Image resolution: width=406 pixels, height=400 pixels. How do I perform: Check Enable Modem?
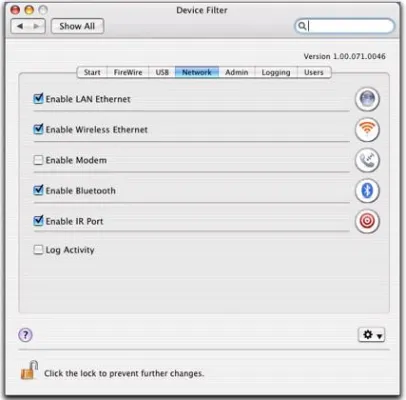pyautogui.click(x=38, y=160)
